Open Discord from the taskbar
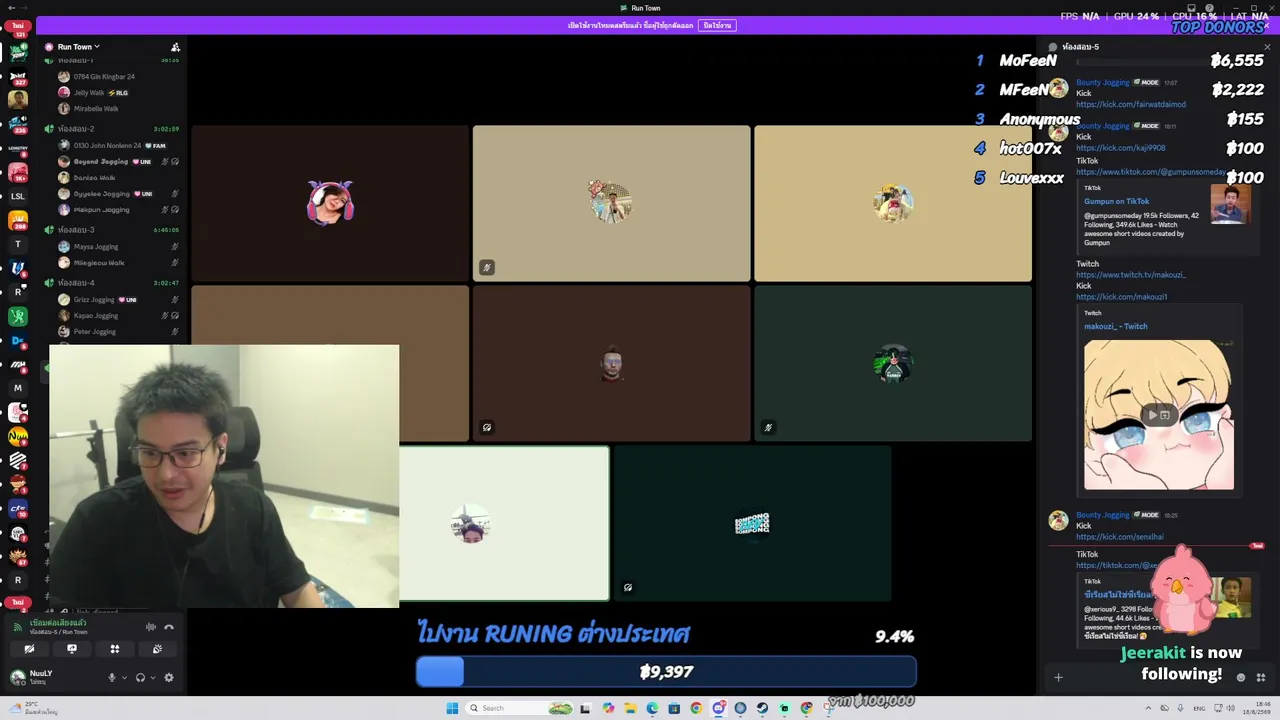 tap(718, 708)
